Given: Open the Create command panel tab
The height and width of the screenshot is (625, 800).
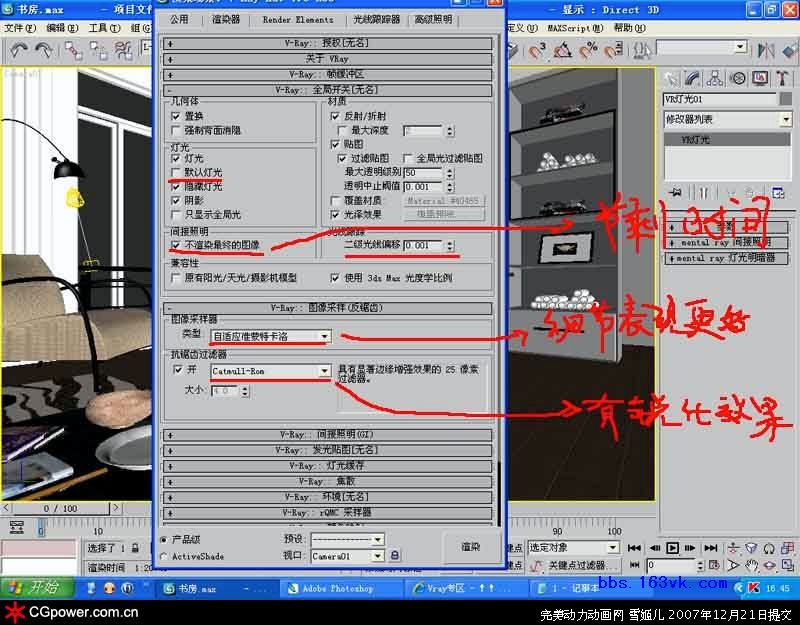Looking at the screenshot, I should pos(670,78).
